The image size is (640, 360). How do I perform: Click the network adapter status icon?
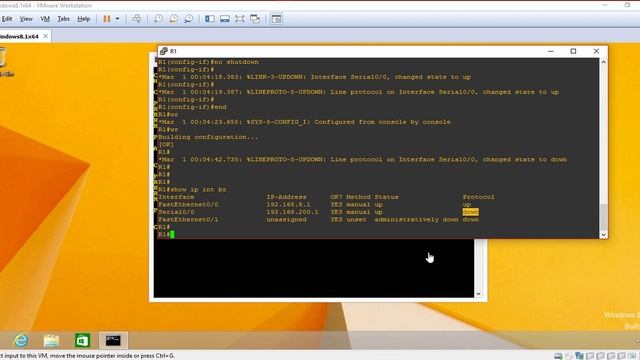(579, 356)
